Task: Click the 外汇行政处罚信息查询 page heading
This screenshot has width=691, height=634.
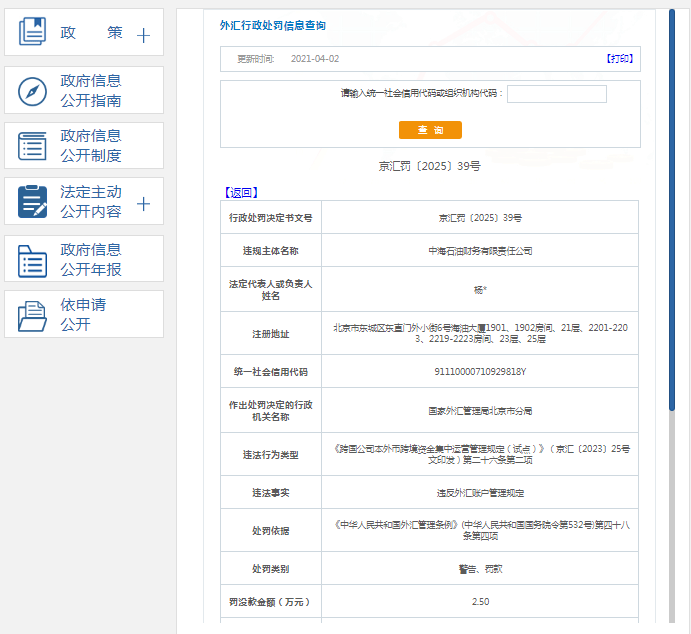Action: (272, 25)
